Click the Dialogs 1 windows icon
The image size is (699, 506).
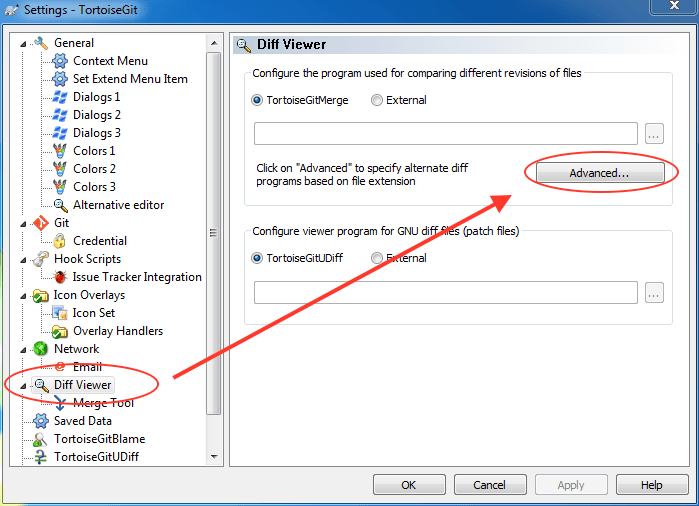click(60, 97)
